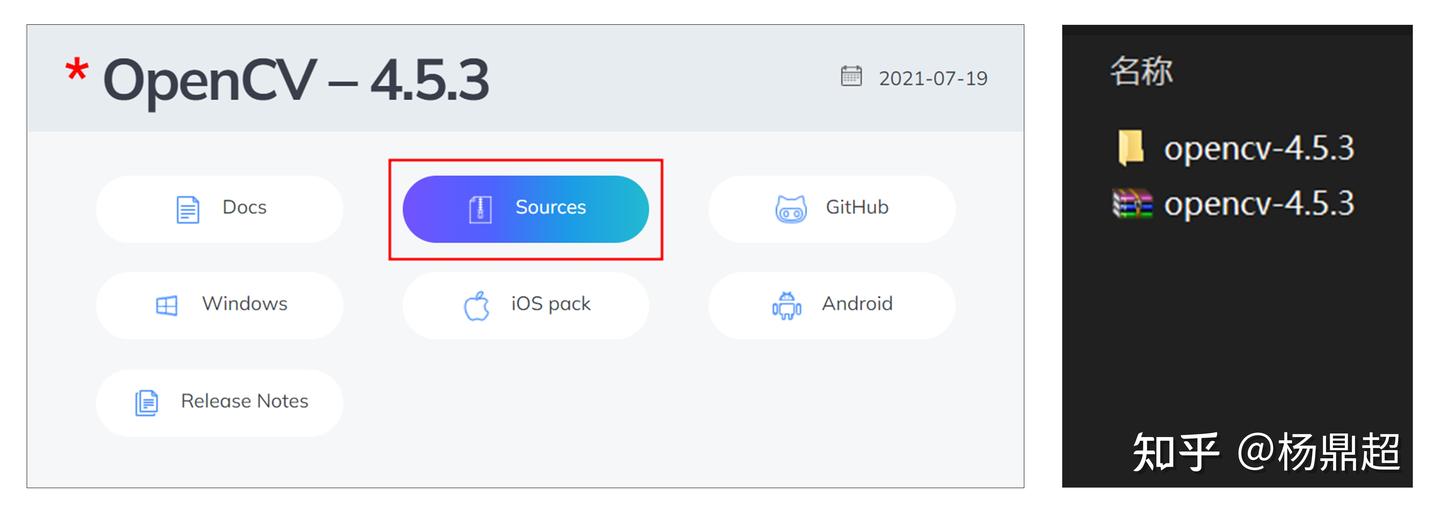Click the 2021-07-19 release date text
Viewport: 1440px width, 513px height.
(933, 78)
